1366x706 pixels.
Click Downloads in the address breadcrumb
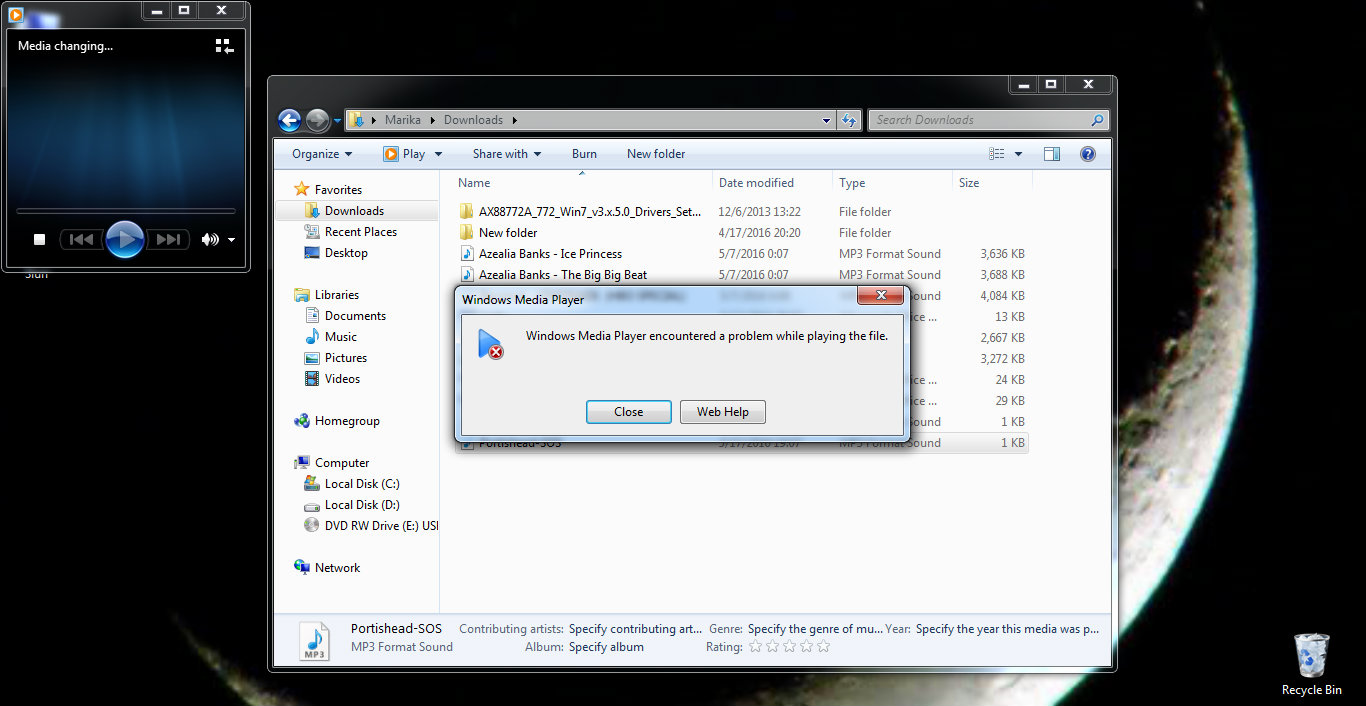(473, 120)
